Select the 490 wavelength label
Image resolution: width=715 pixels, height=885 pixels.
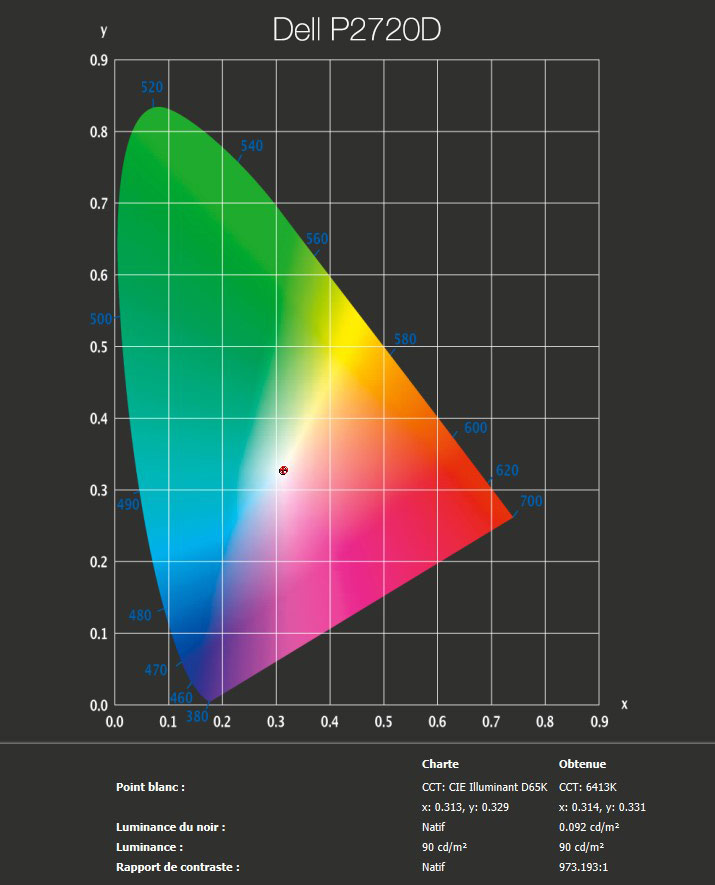(128, 504)
